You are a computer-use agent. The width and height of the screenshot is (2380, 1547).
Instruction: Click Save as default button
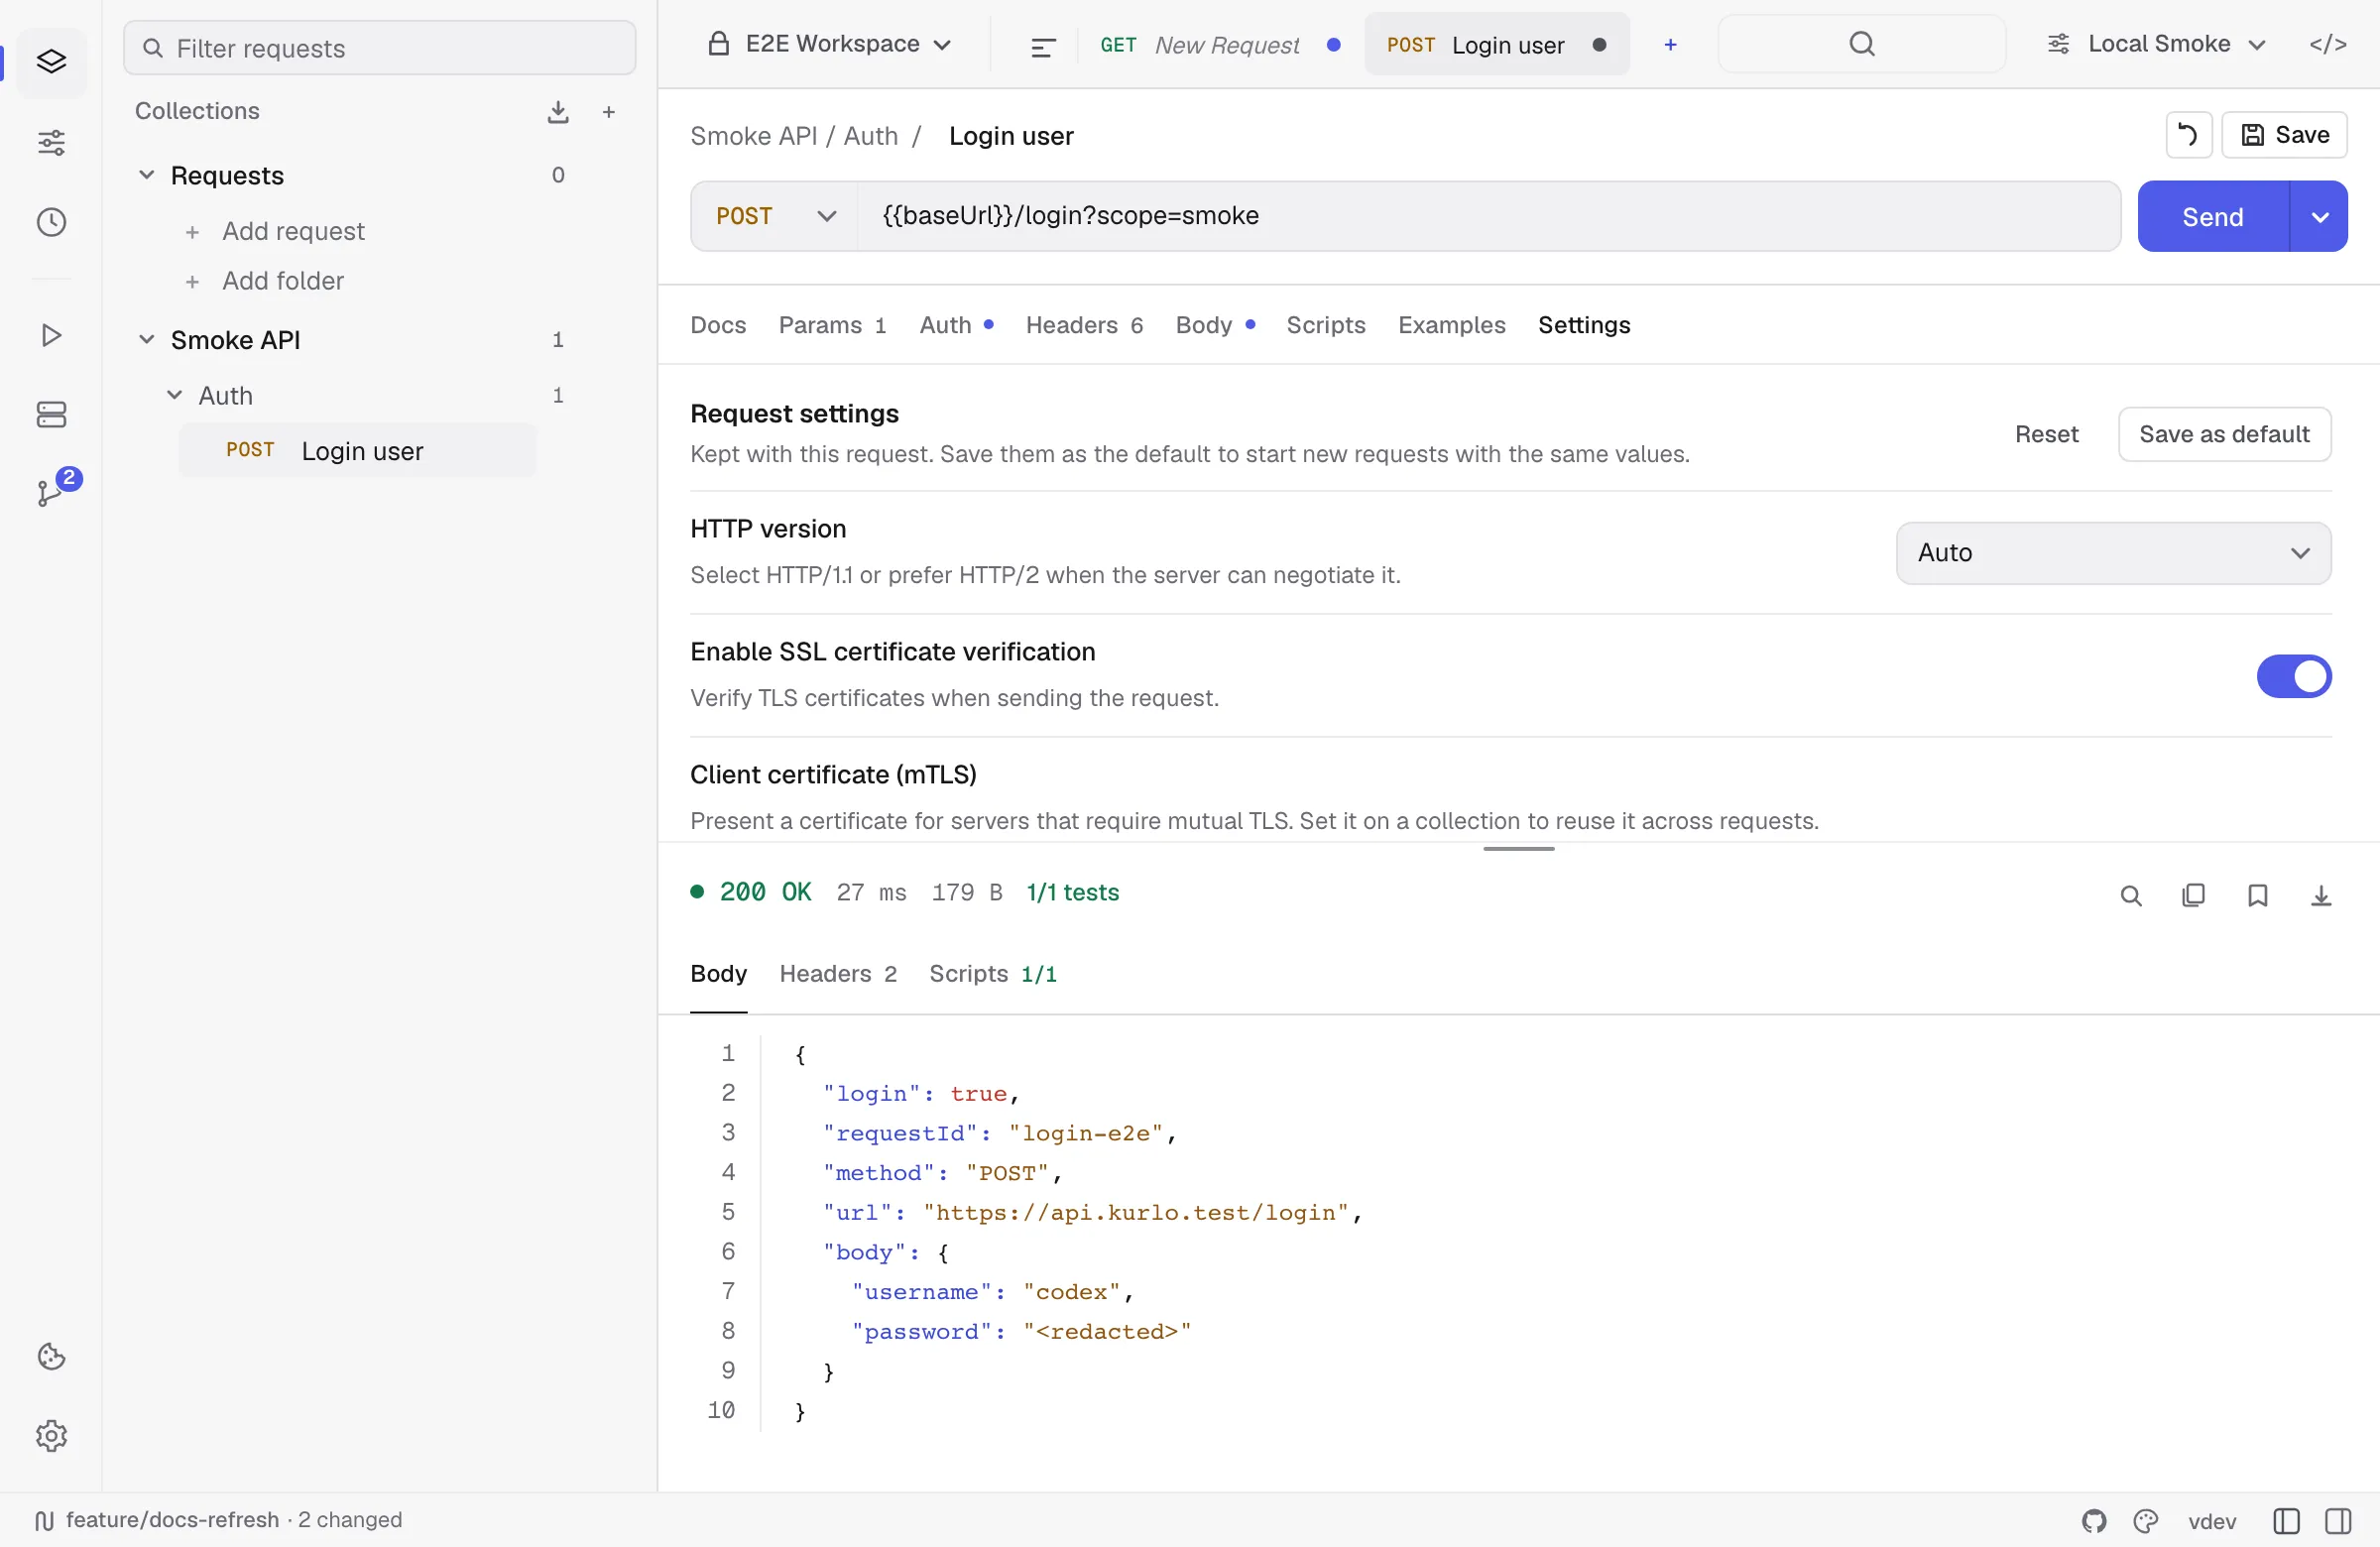[2224, 434]
